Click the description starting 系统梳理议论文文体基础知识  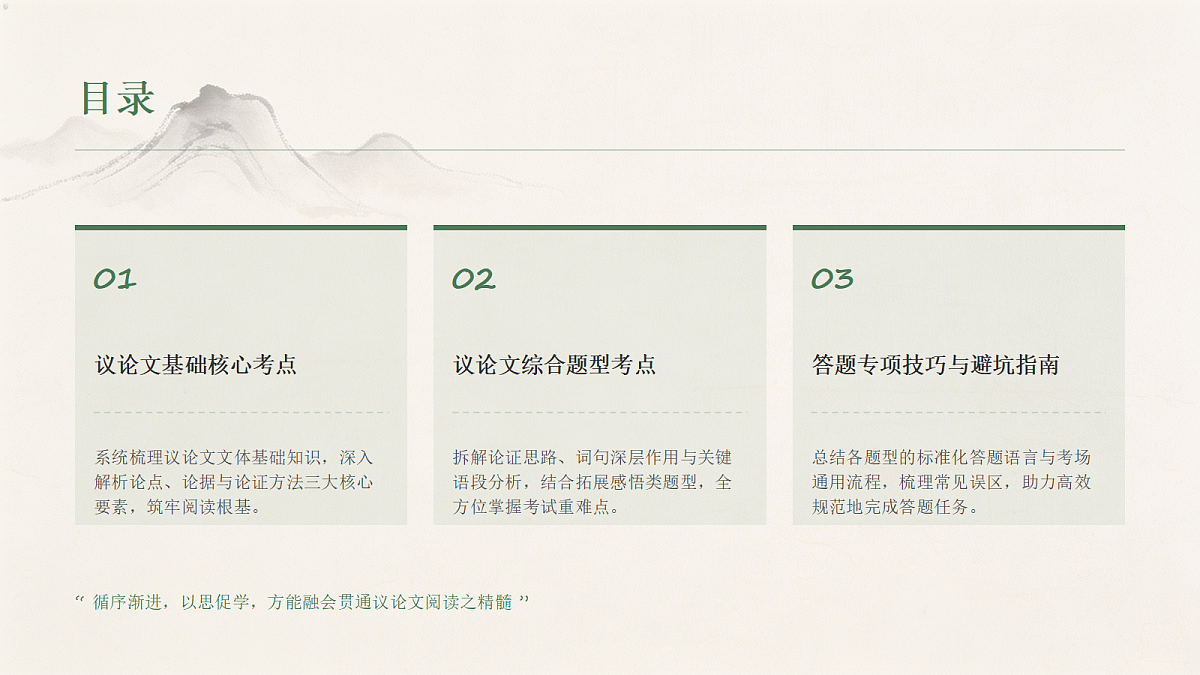click(234, 482)
